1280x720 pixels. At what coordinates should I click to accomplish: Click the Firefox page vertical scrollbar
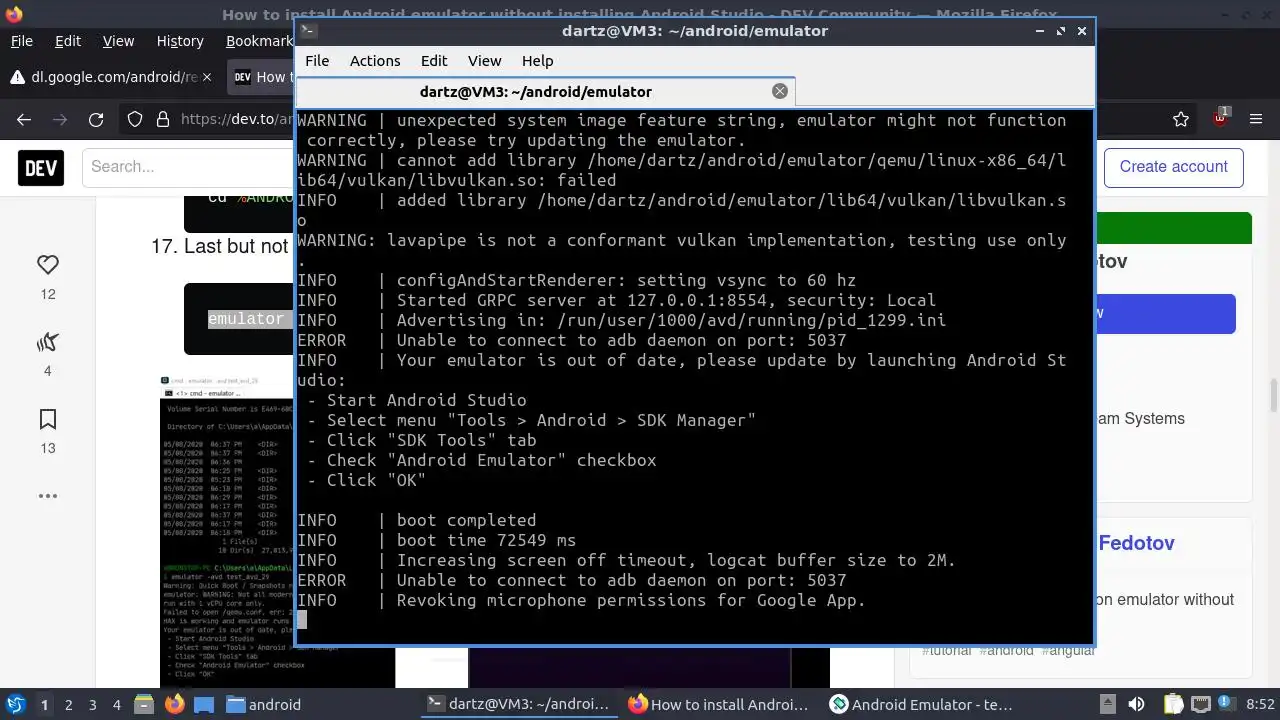1274,395
